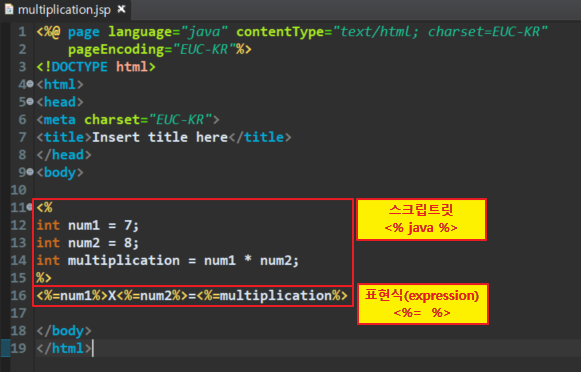Click the 'multiplication = num1 * num2' line

pyautogui.click(x=167, y=260)
